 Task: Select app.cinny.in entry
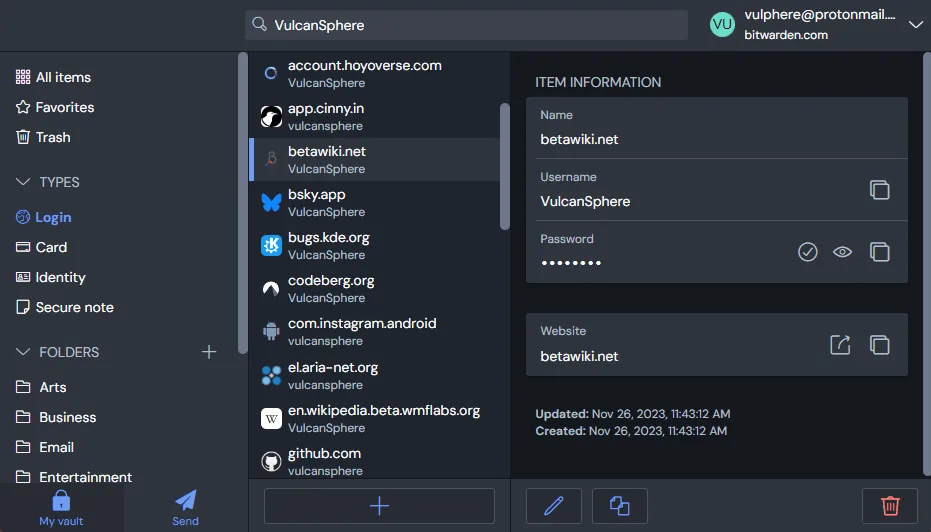pyautogui.click(x=374, y=116)
